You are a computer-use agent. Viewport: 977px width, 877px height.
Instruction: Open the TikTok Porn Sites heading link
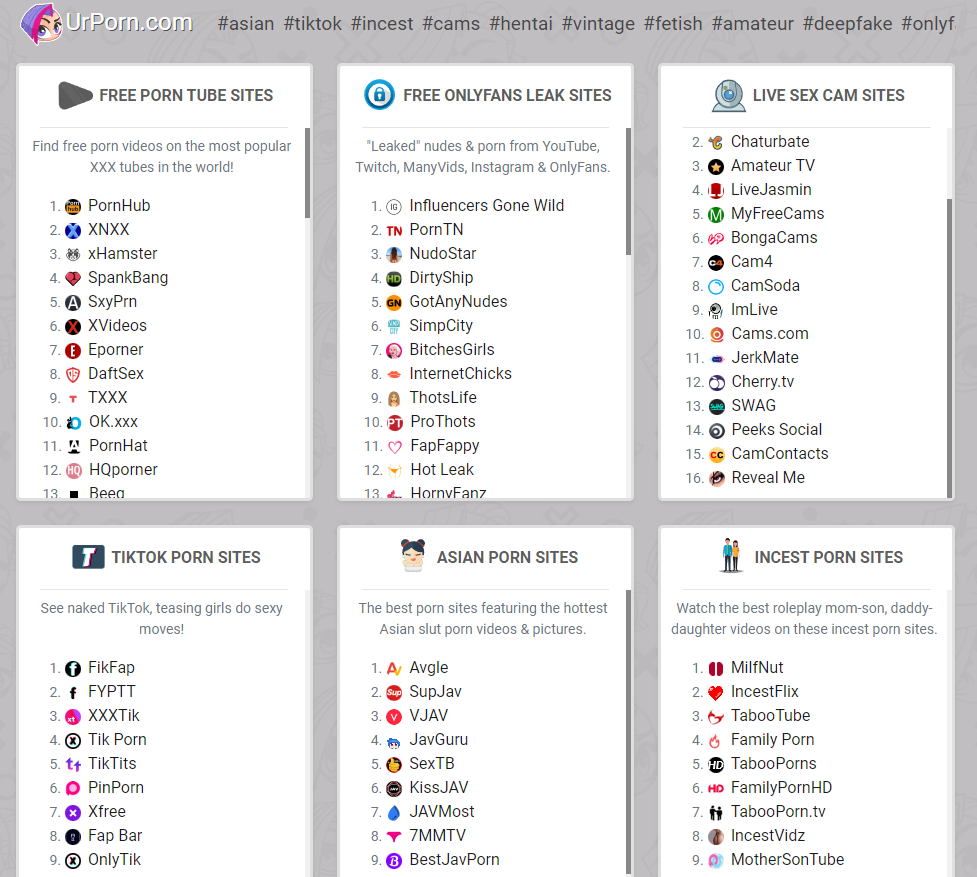(x=186, y=557)
